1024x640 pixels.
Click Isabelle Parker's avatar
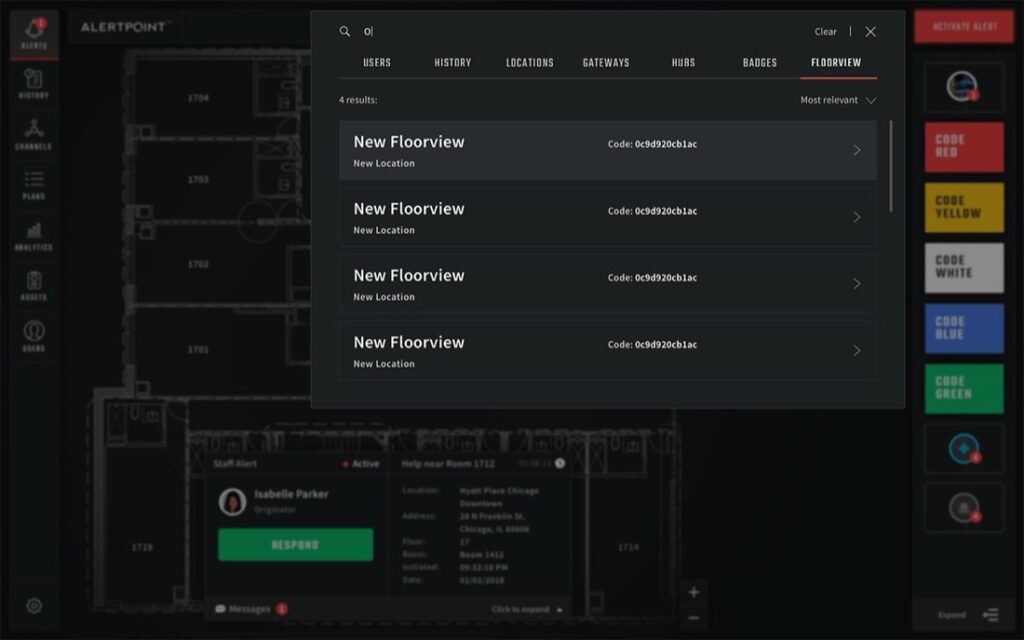click(x=232, y=502)
